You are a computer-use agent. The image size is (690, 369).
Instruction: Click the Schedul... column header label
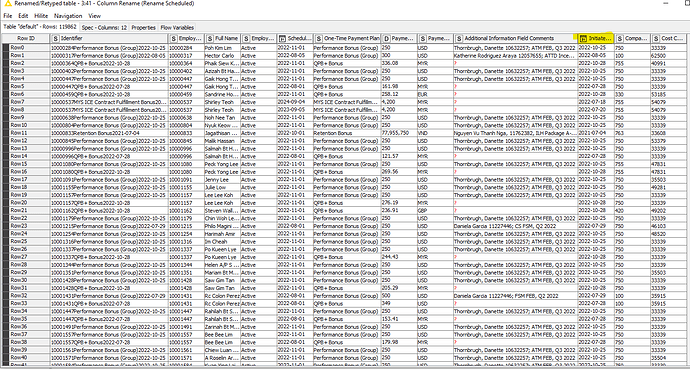click(299, 39)
